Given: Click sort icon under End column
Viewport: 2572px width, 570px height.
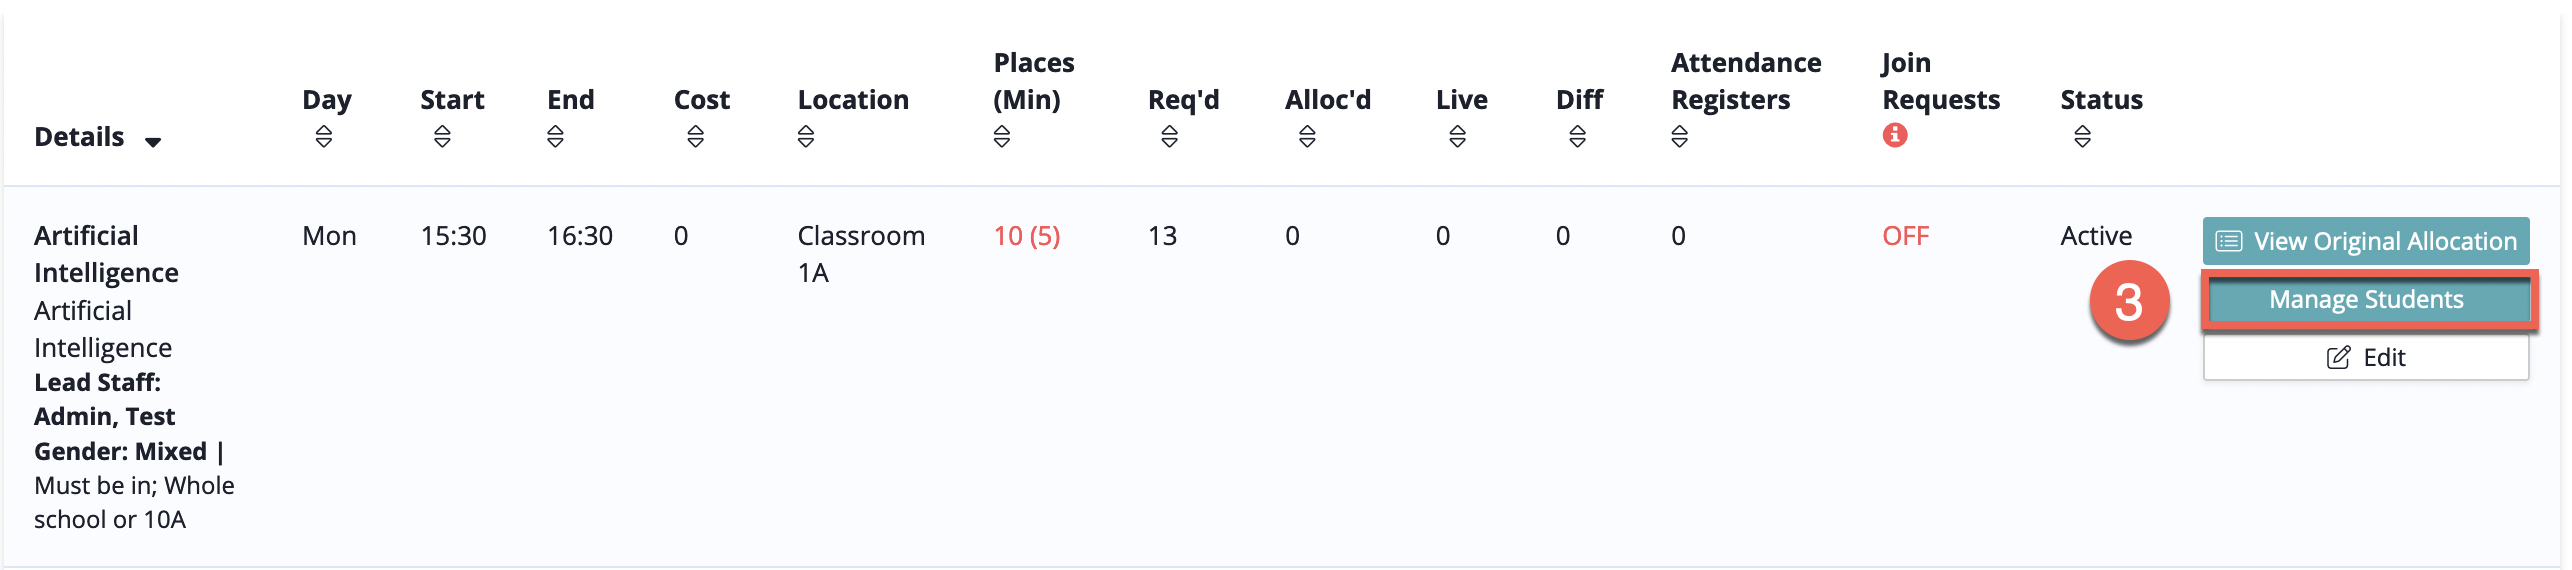Looking at the screenshot, I should tap(555, 137).
